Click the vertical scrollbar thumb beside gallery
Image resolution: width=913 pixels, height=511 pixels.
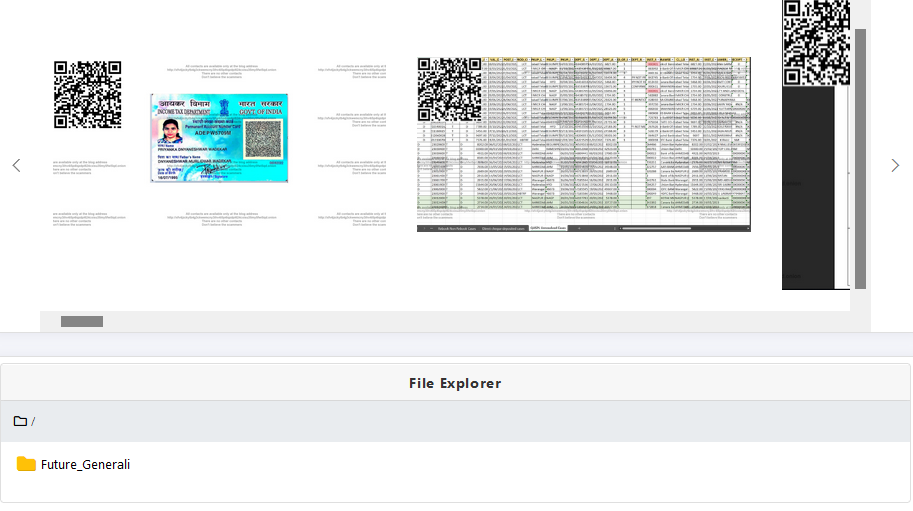pos(860,160)
